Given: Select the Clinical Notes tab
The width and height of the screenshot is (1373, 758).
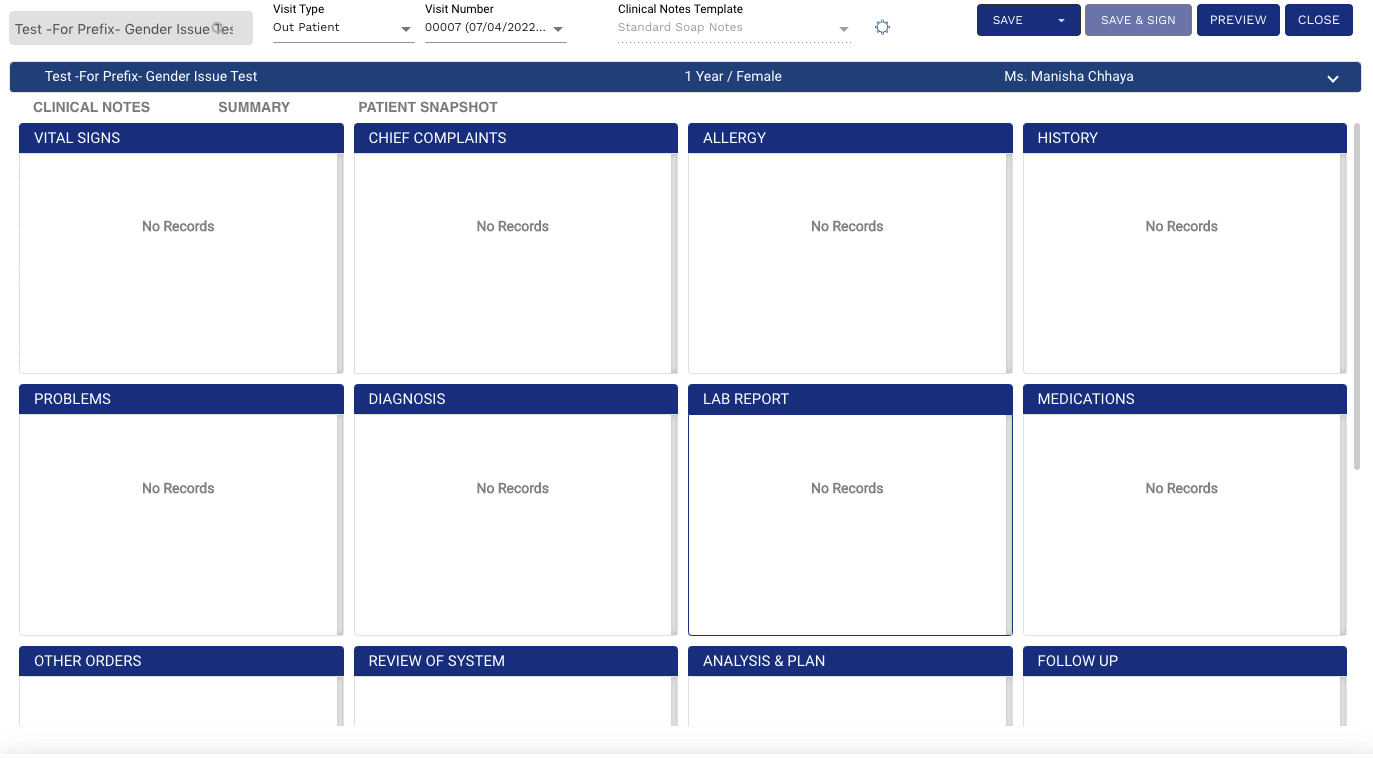Looking at the screenshot, I should (x=91, y=107).
